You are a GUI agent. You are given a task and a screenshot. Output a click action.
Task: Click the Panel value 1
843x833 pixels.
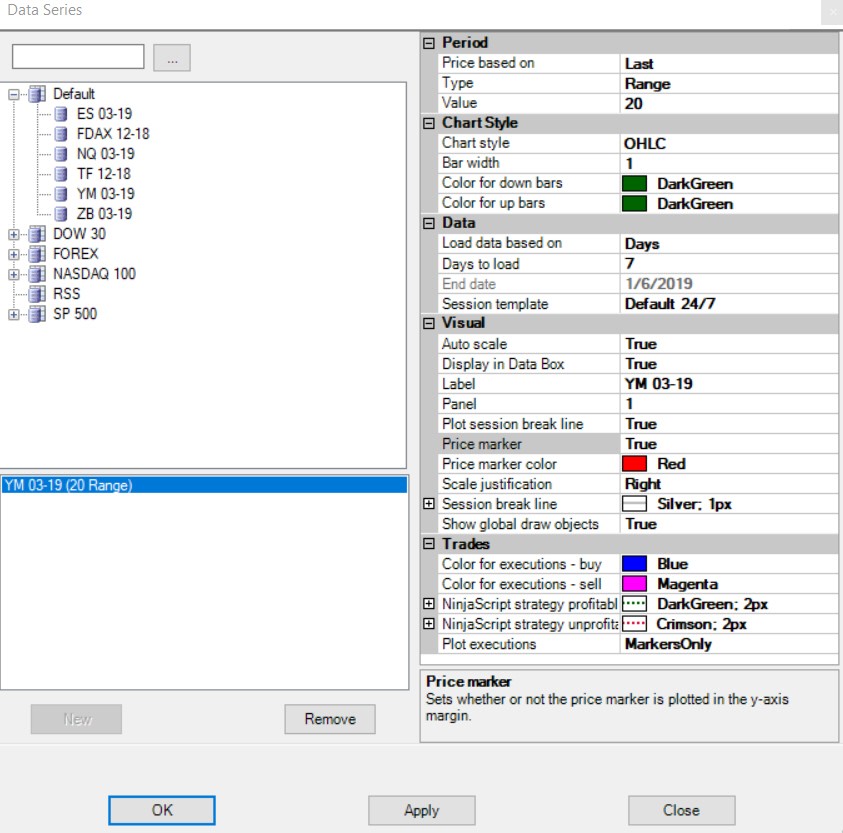point(728,404)
